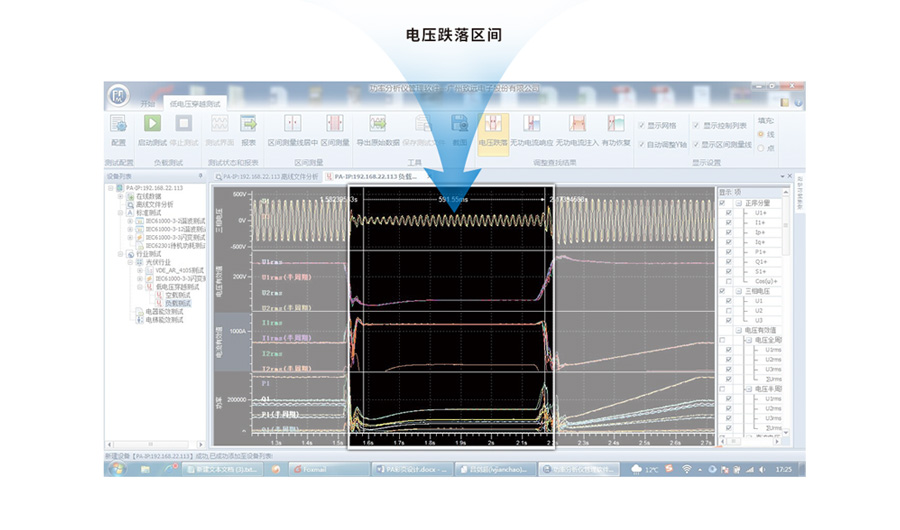Toggle the 自动调整Y轴 checkbox
Screen dimensions: 900x530
point(642,144)
